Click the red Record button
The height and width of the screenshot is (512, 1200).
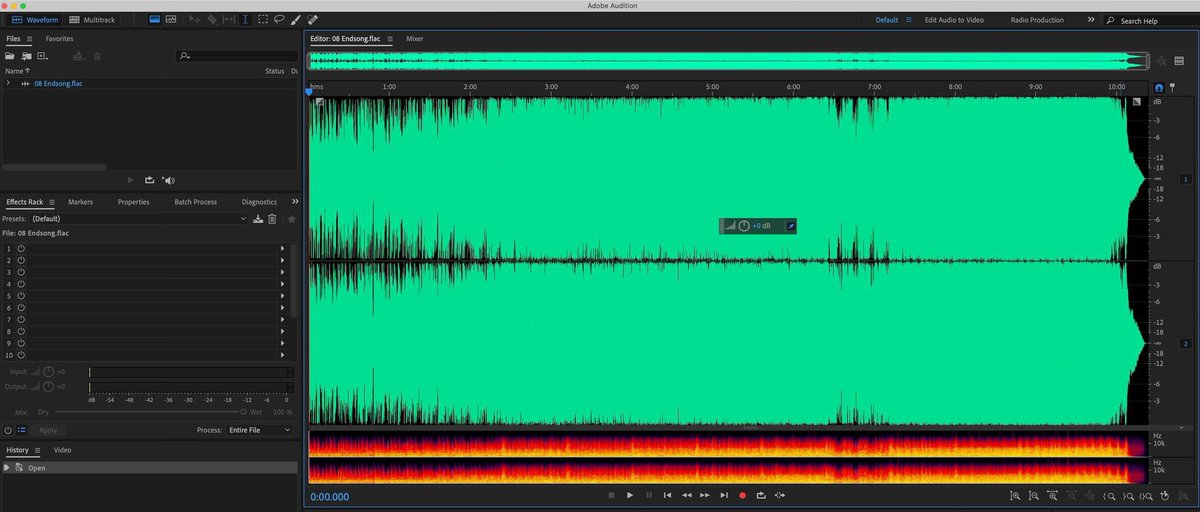(x=742, y=495)
